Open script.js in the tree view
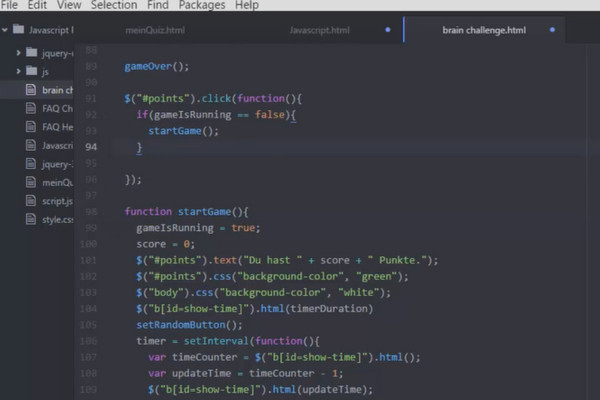 [x=57, y=201]
